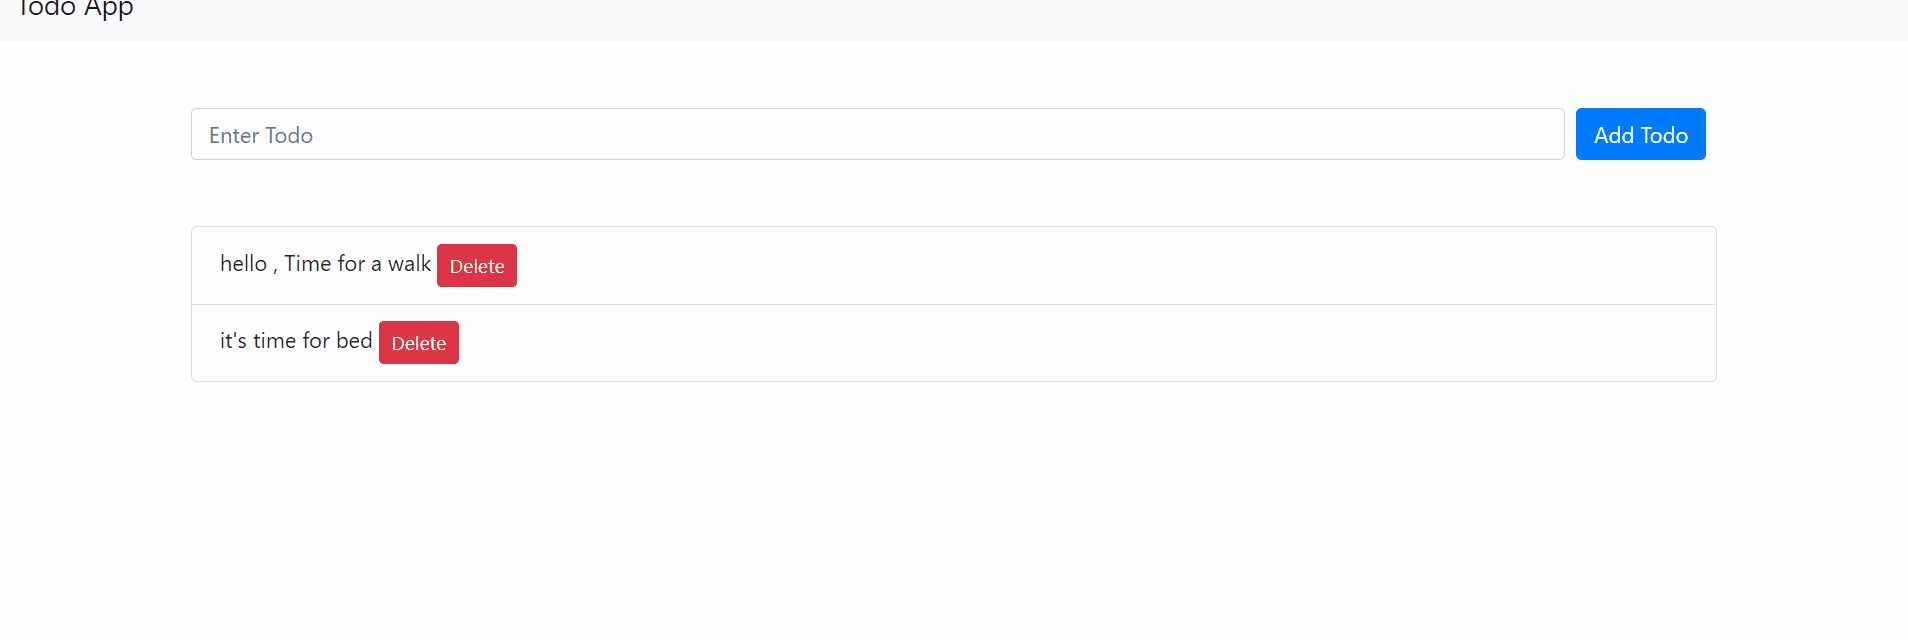This screenshot has width=1908, height=640.
Task: Click the blue Add Todo button
Action: 1639,134
